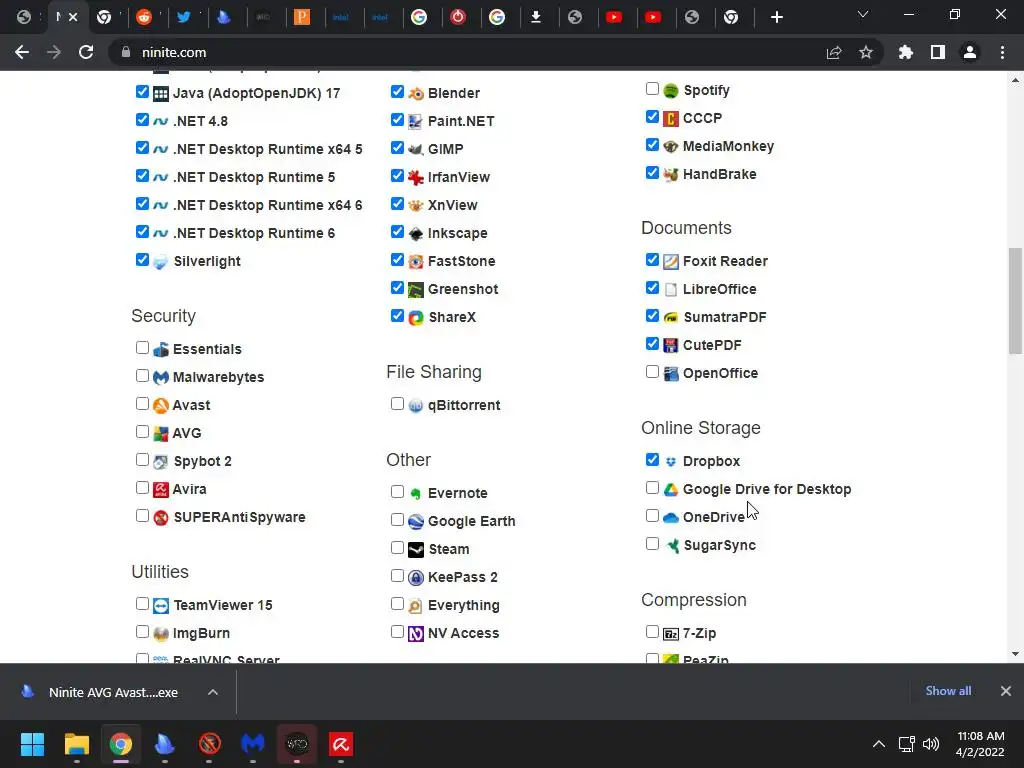Image resolution: width=1024 pixels, height=768 pixels.
Task: Click the GIMP icon
Action: pos(416,150)
